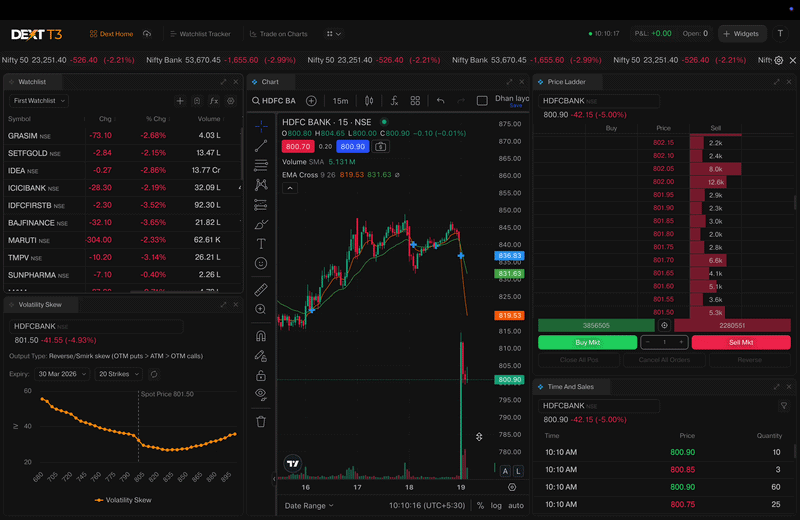Open Watchlist settings gear
800x520 pixels.
point(231,101)
